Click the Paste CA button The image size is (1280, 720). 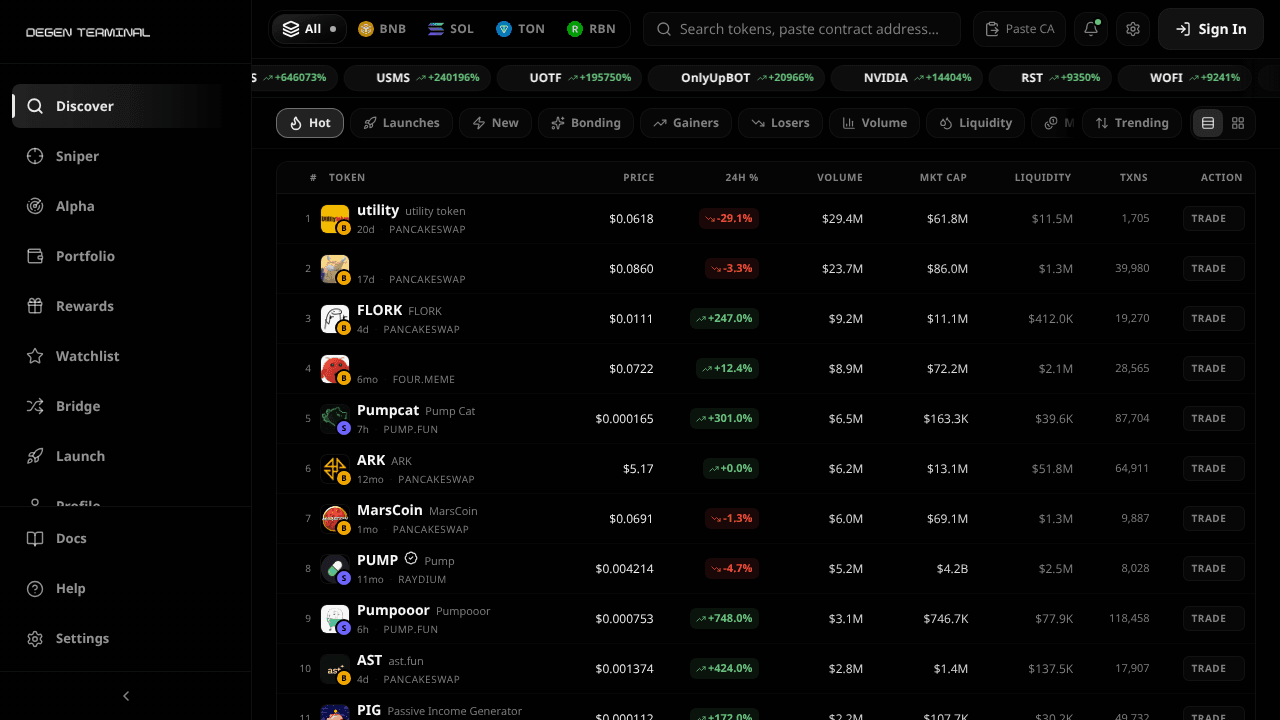(x=1019, y=29)
